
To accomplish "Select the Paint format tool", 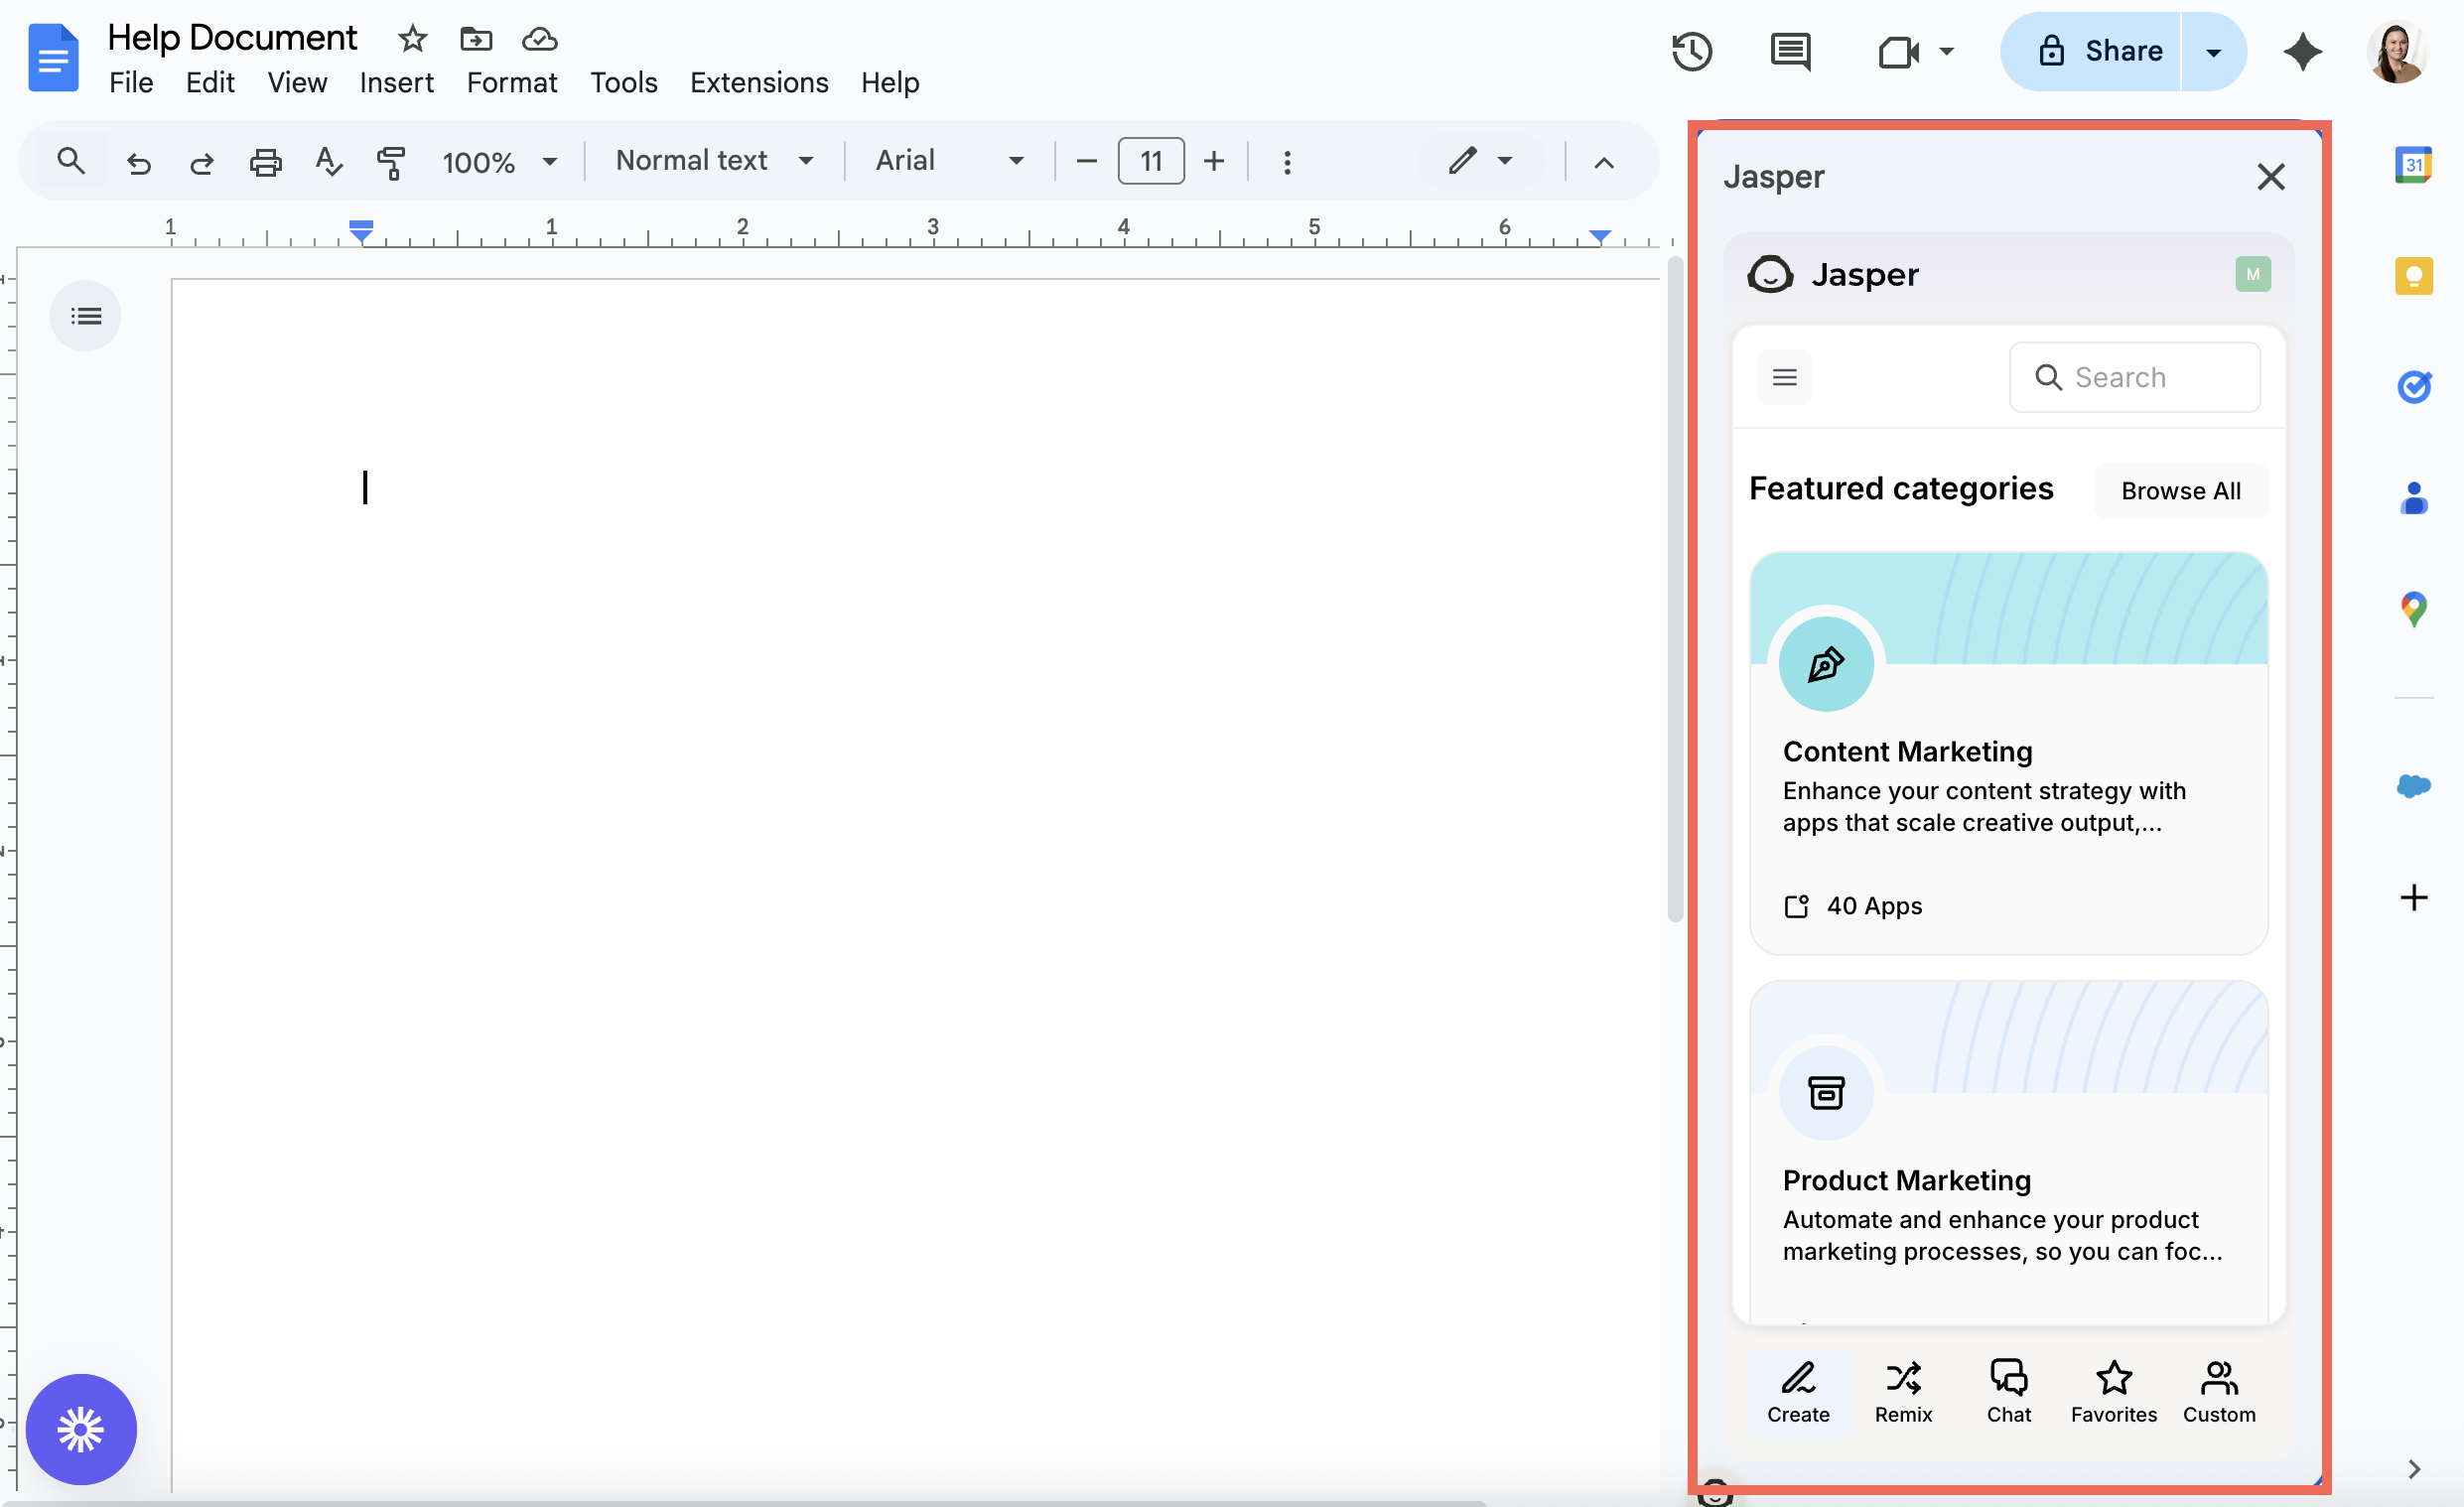I will 391,160.
